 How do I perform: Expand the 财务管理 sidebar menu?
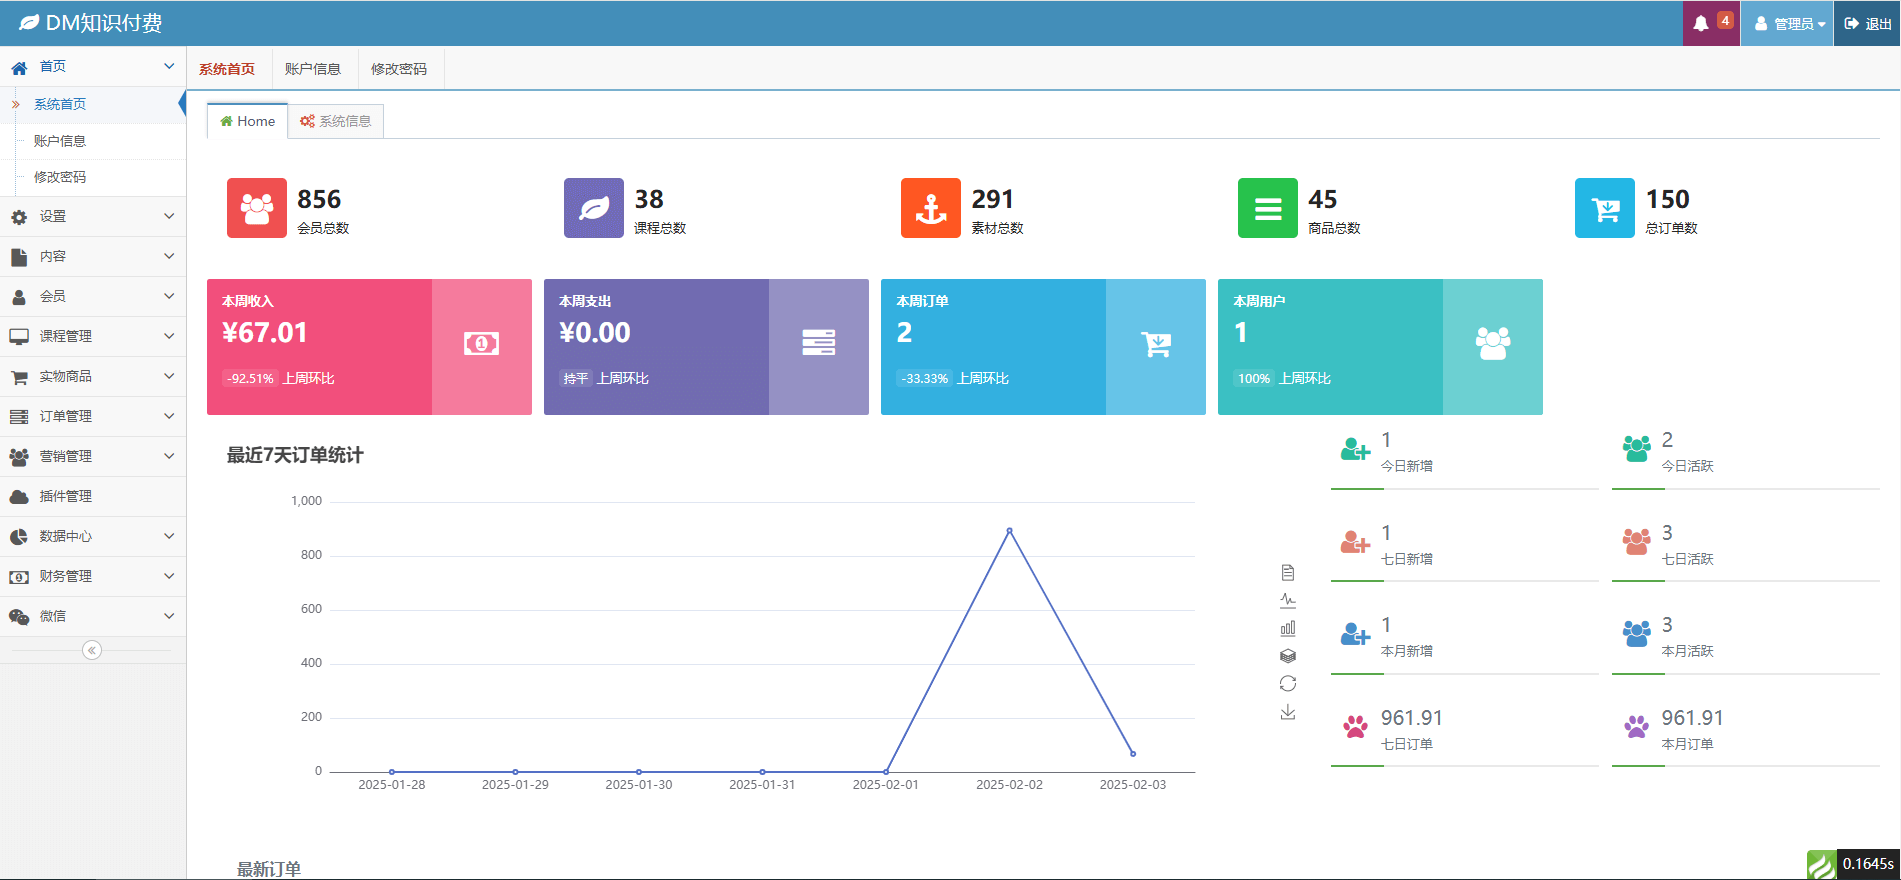(x=92, y=576)
